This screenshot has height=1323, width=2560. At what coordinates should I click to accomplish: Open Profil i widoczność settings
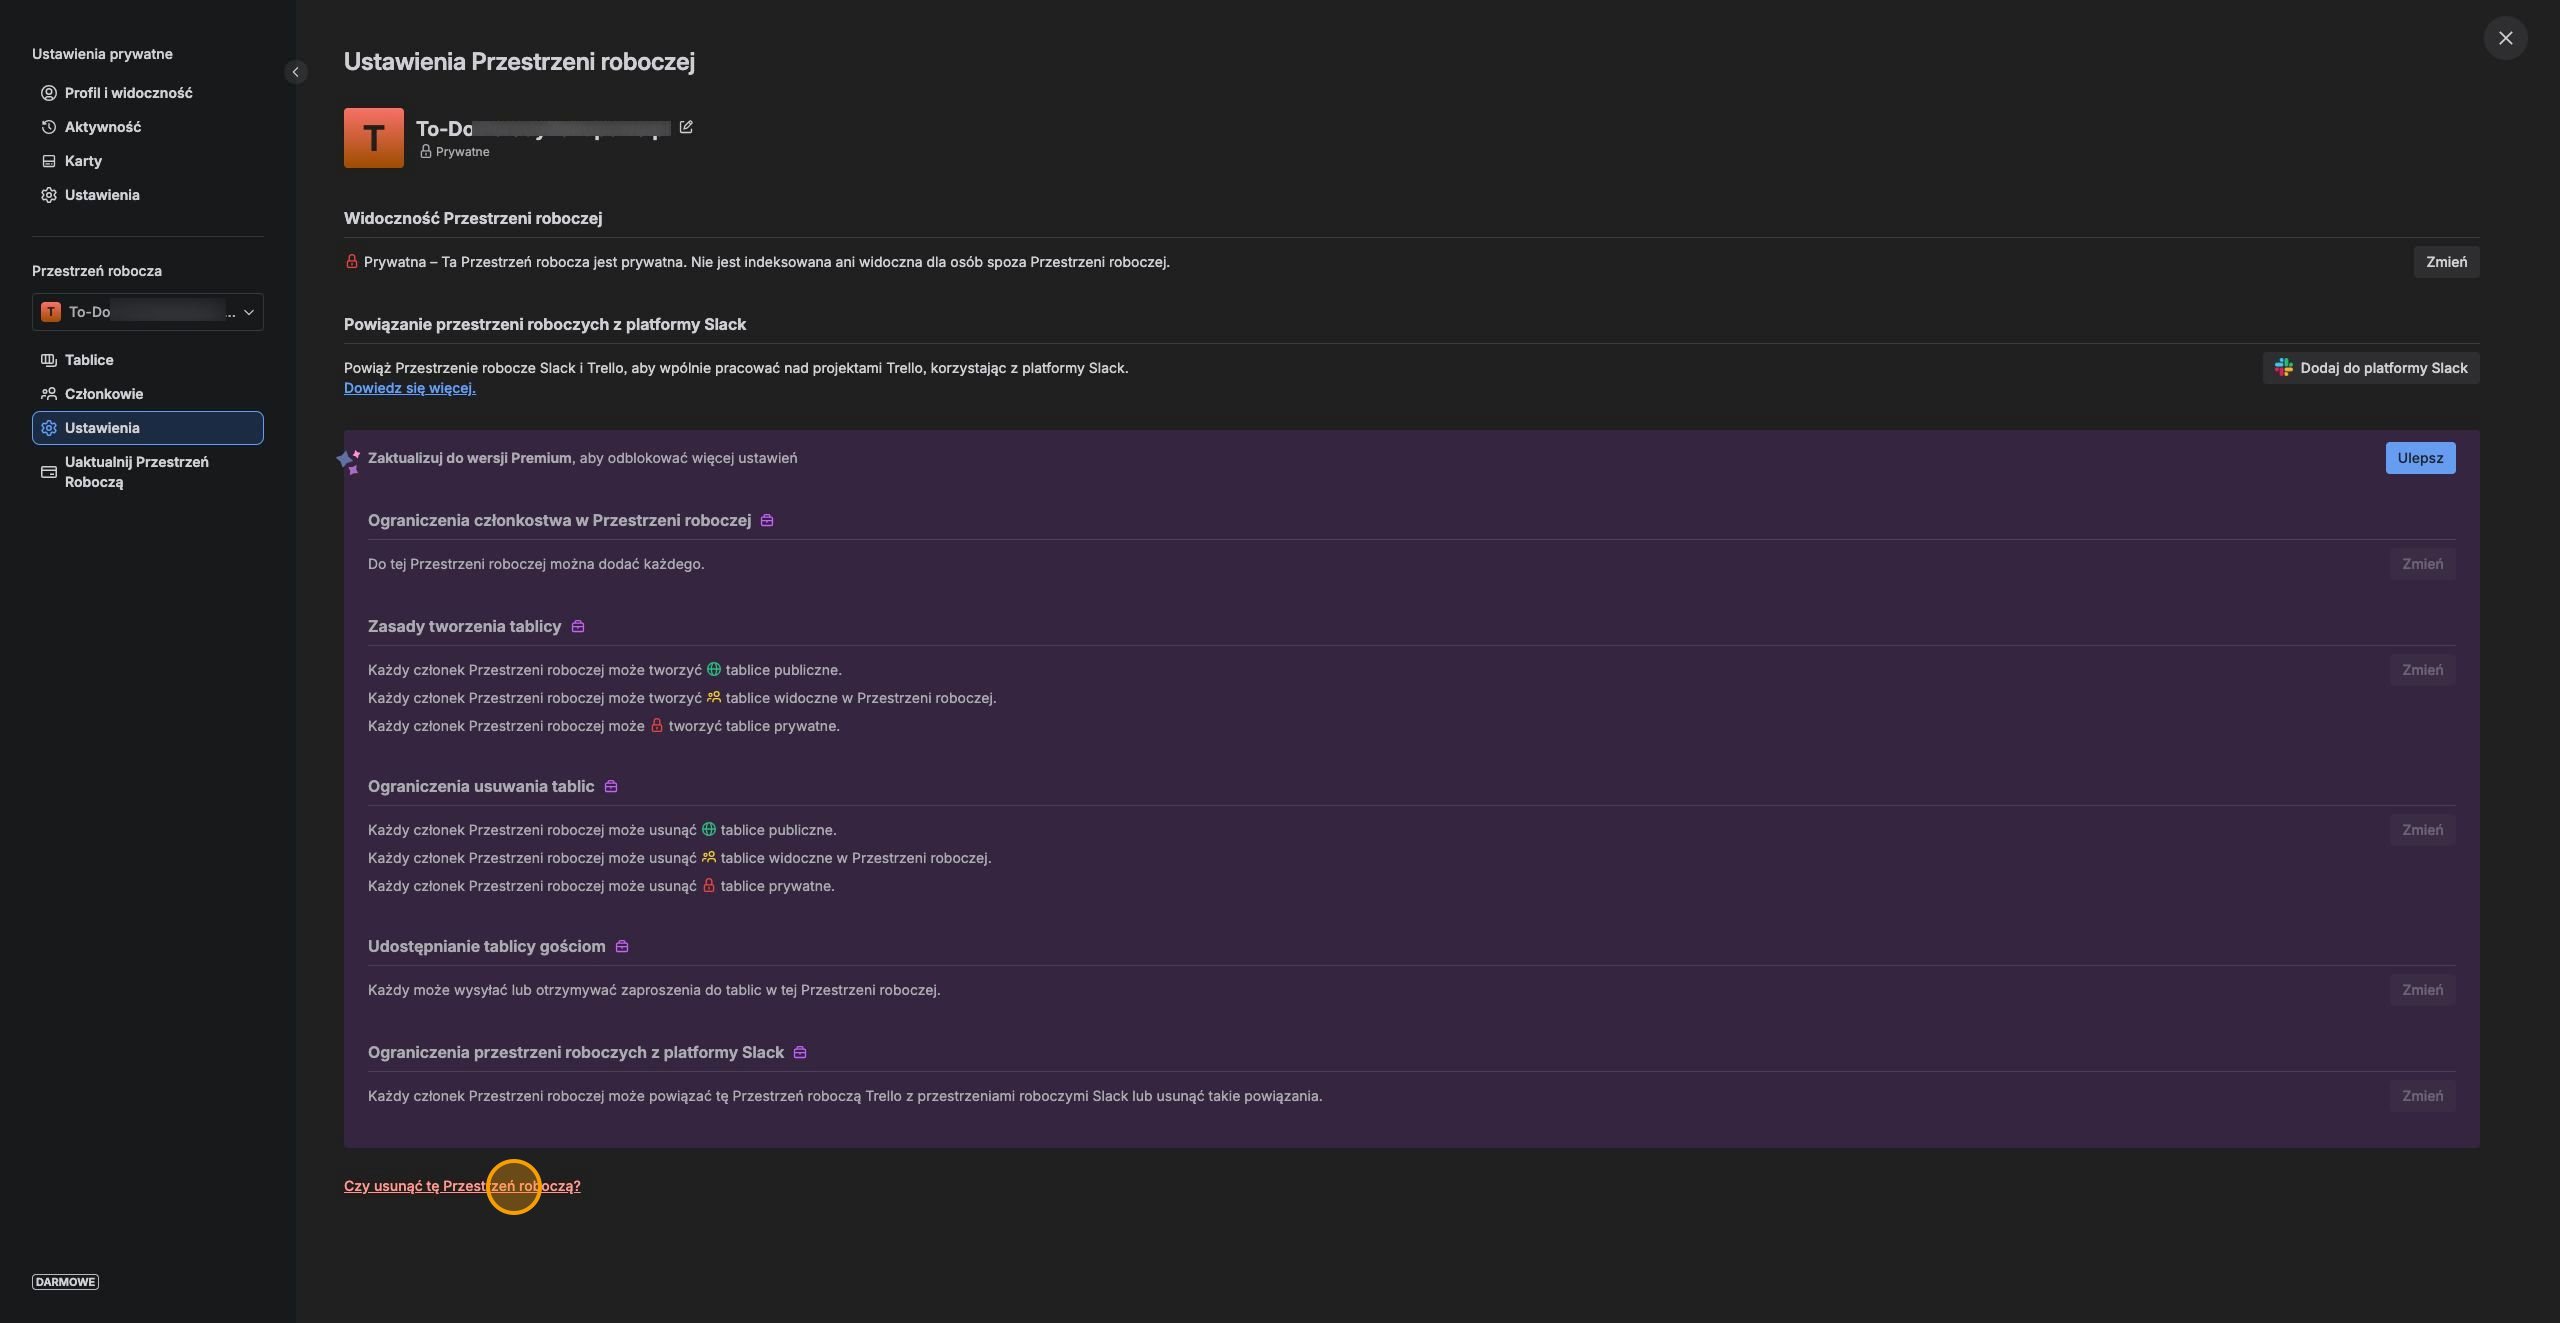(148, 93)
